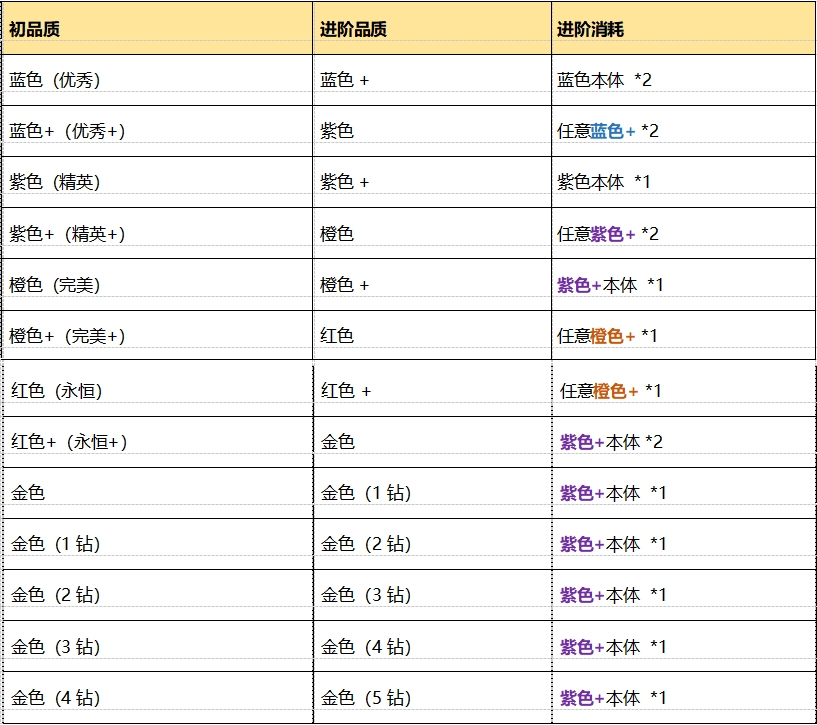Click the 任意蓝色+ *2 cell
Image resolution: width=817 pixels, height=725 pixels.
[x=607, y=131]
